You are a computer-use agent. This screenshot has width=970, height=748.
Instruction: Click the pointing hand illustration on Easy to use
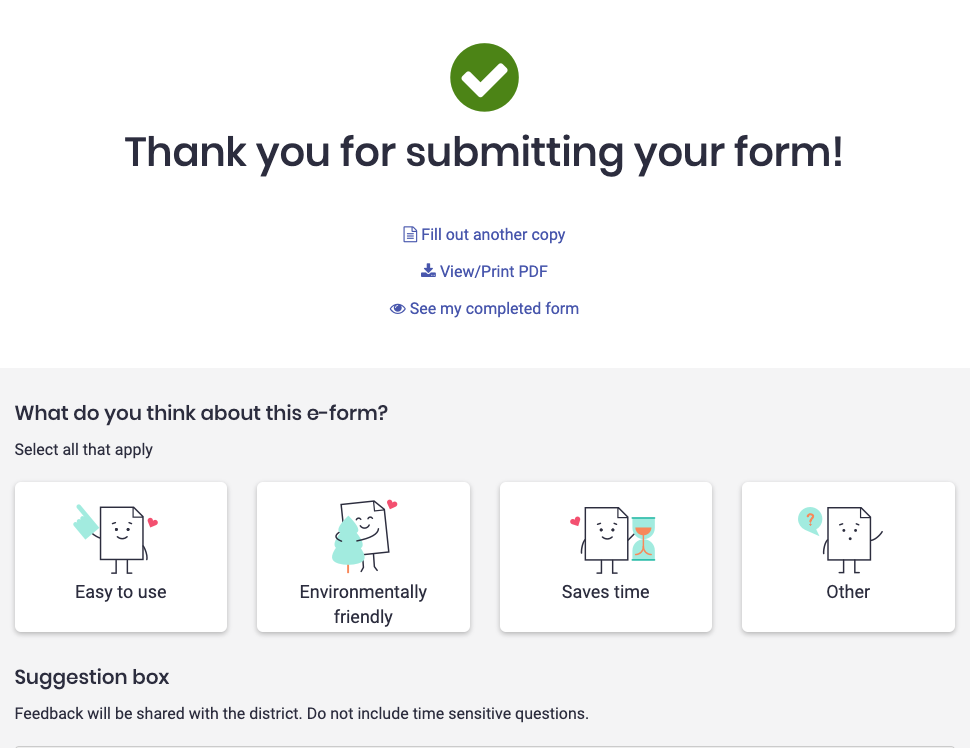point(85,522)
